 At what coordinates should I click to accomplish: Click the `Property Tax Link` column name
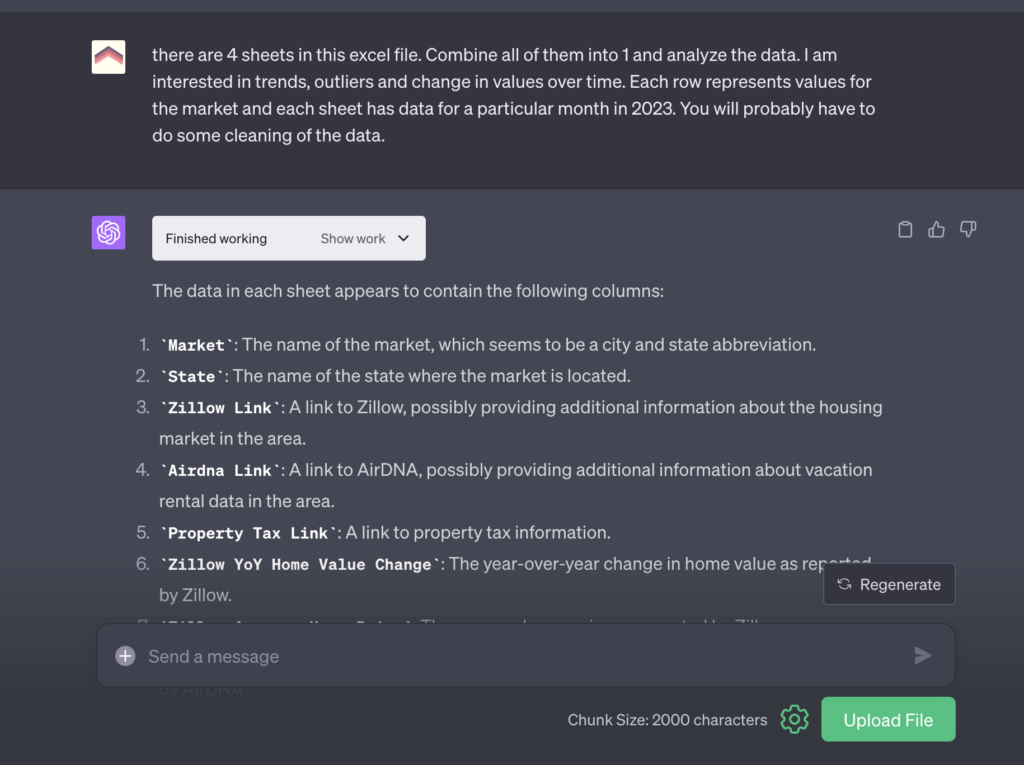pyautogui.click(x=248, y=533)
